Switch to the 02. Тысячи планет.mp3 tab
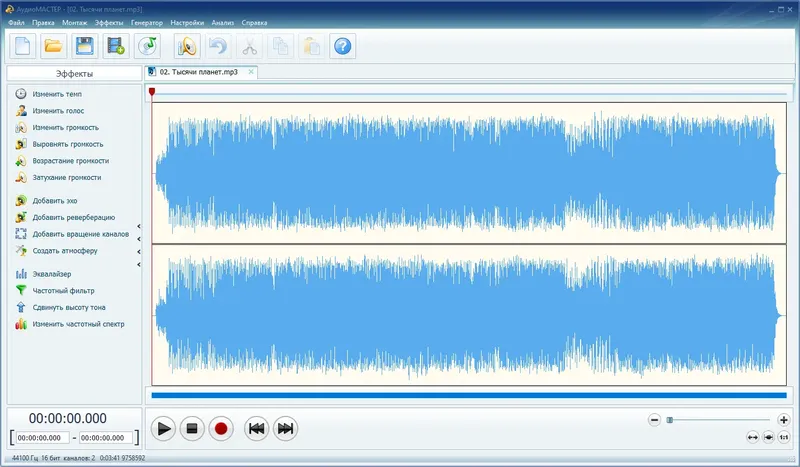The image size is (800, 467). point(199,72)
